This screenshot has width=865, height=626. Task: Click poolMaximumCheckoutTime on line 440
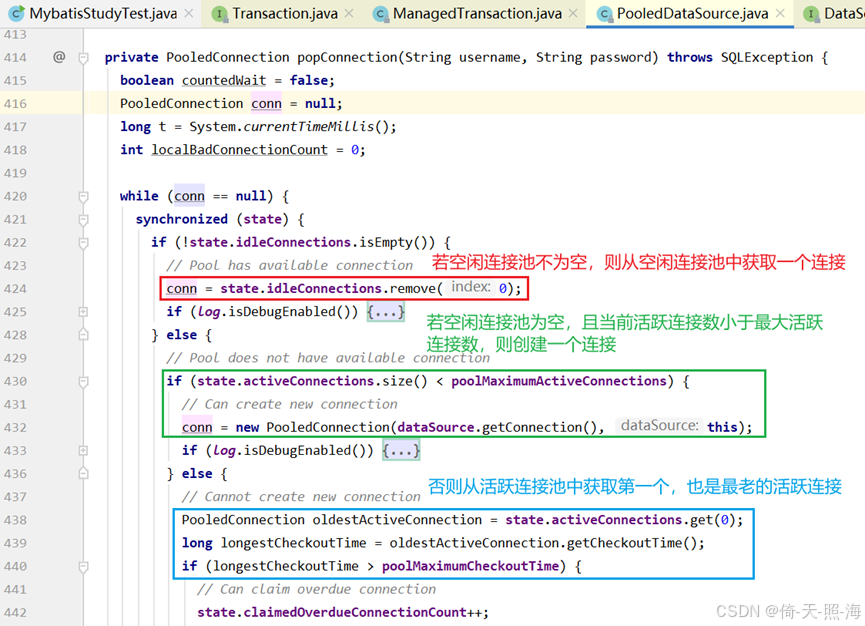[470, 566]
